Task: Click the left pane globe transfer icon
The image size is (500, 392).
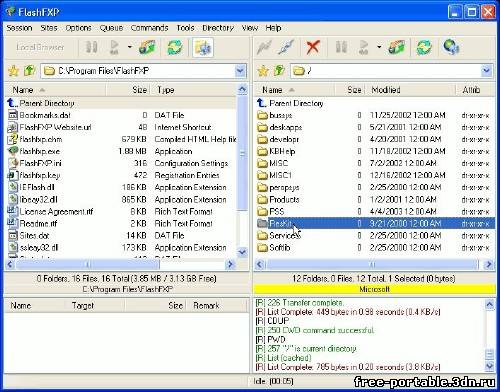Action: pyautogui.click(x=147, y=47)
